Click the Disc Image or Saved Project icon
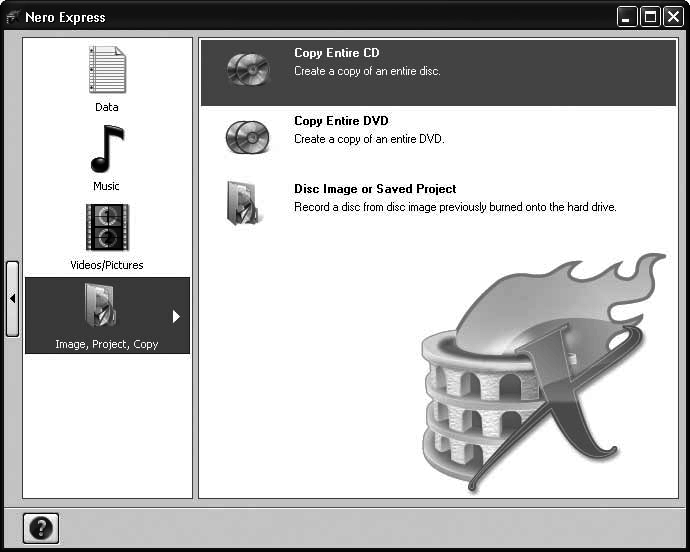Screen dimensions: 690x552 pyautogui.click(x=244, y=203)
